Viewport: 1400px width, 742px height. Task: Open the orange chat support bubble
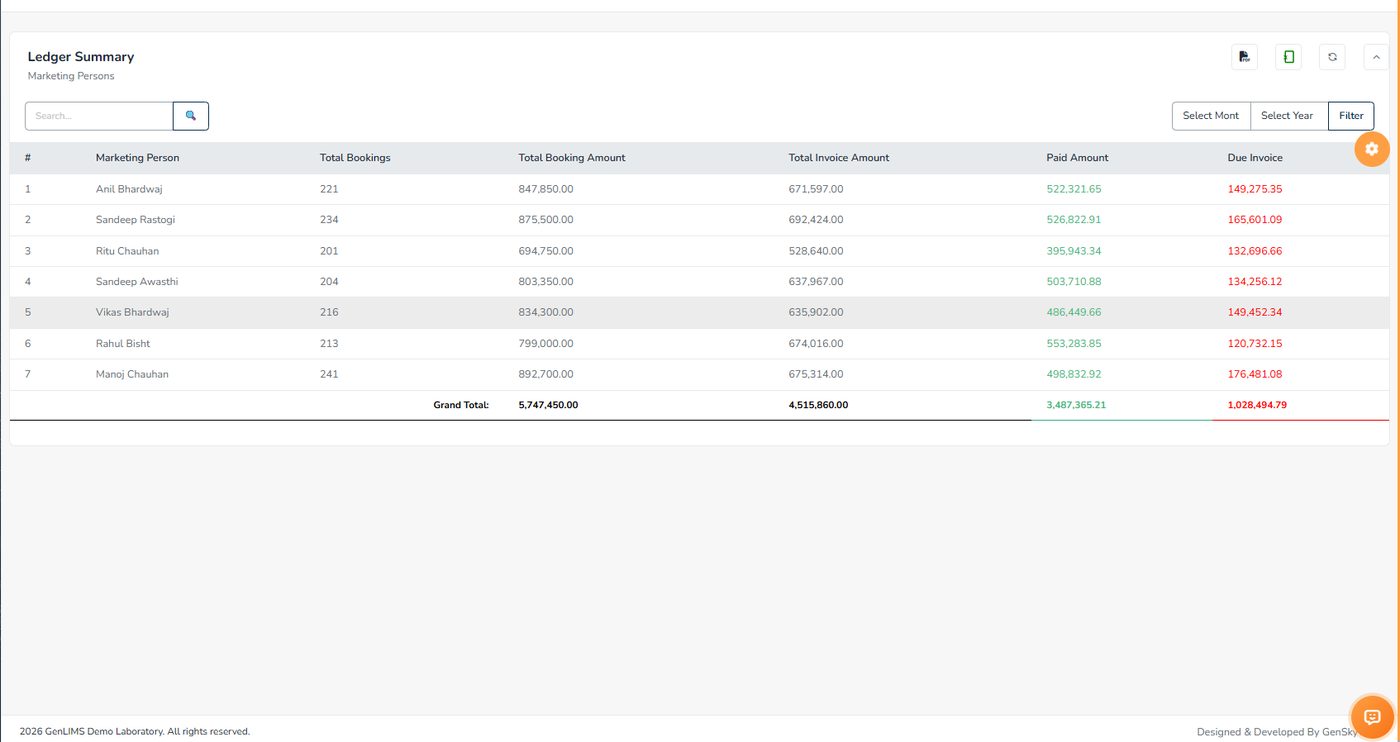pos(1372,717)
